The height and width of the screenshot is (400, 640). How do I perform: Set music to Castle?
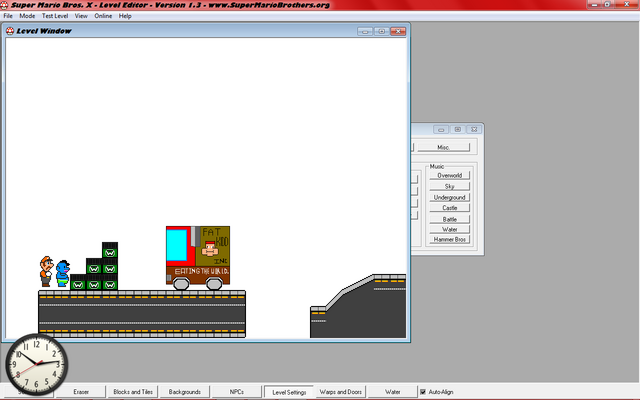(449, 208)
